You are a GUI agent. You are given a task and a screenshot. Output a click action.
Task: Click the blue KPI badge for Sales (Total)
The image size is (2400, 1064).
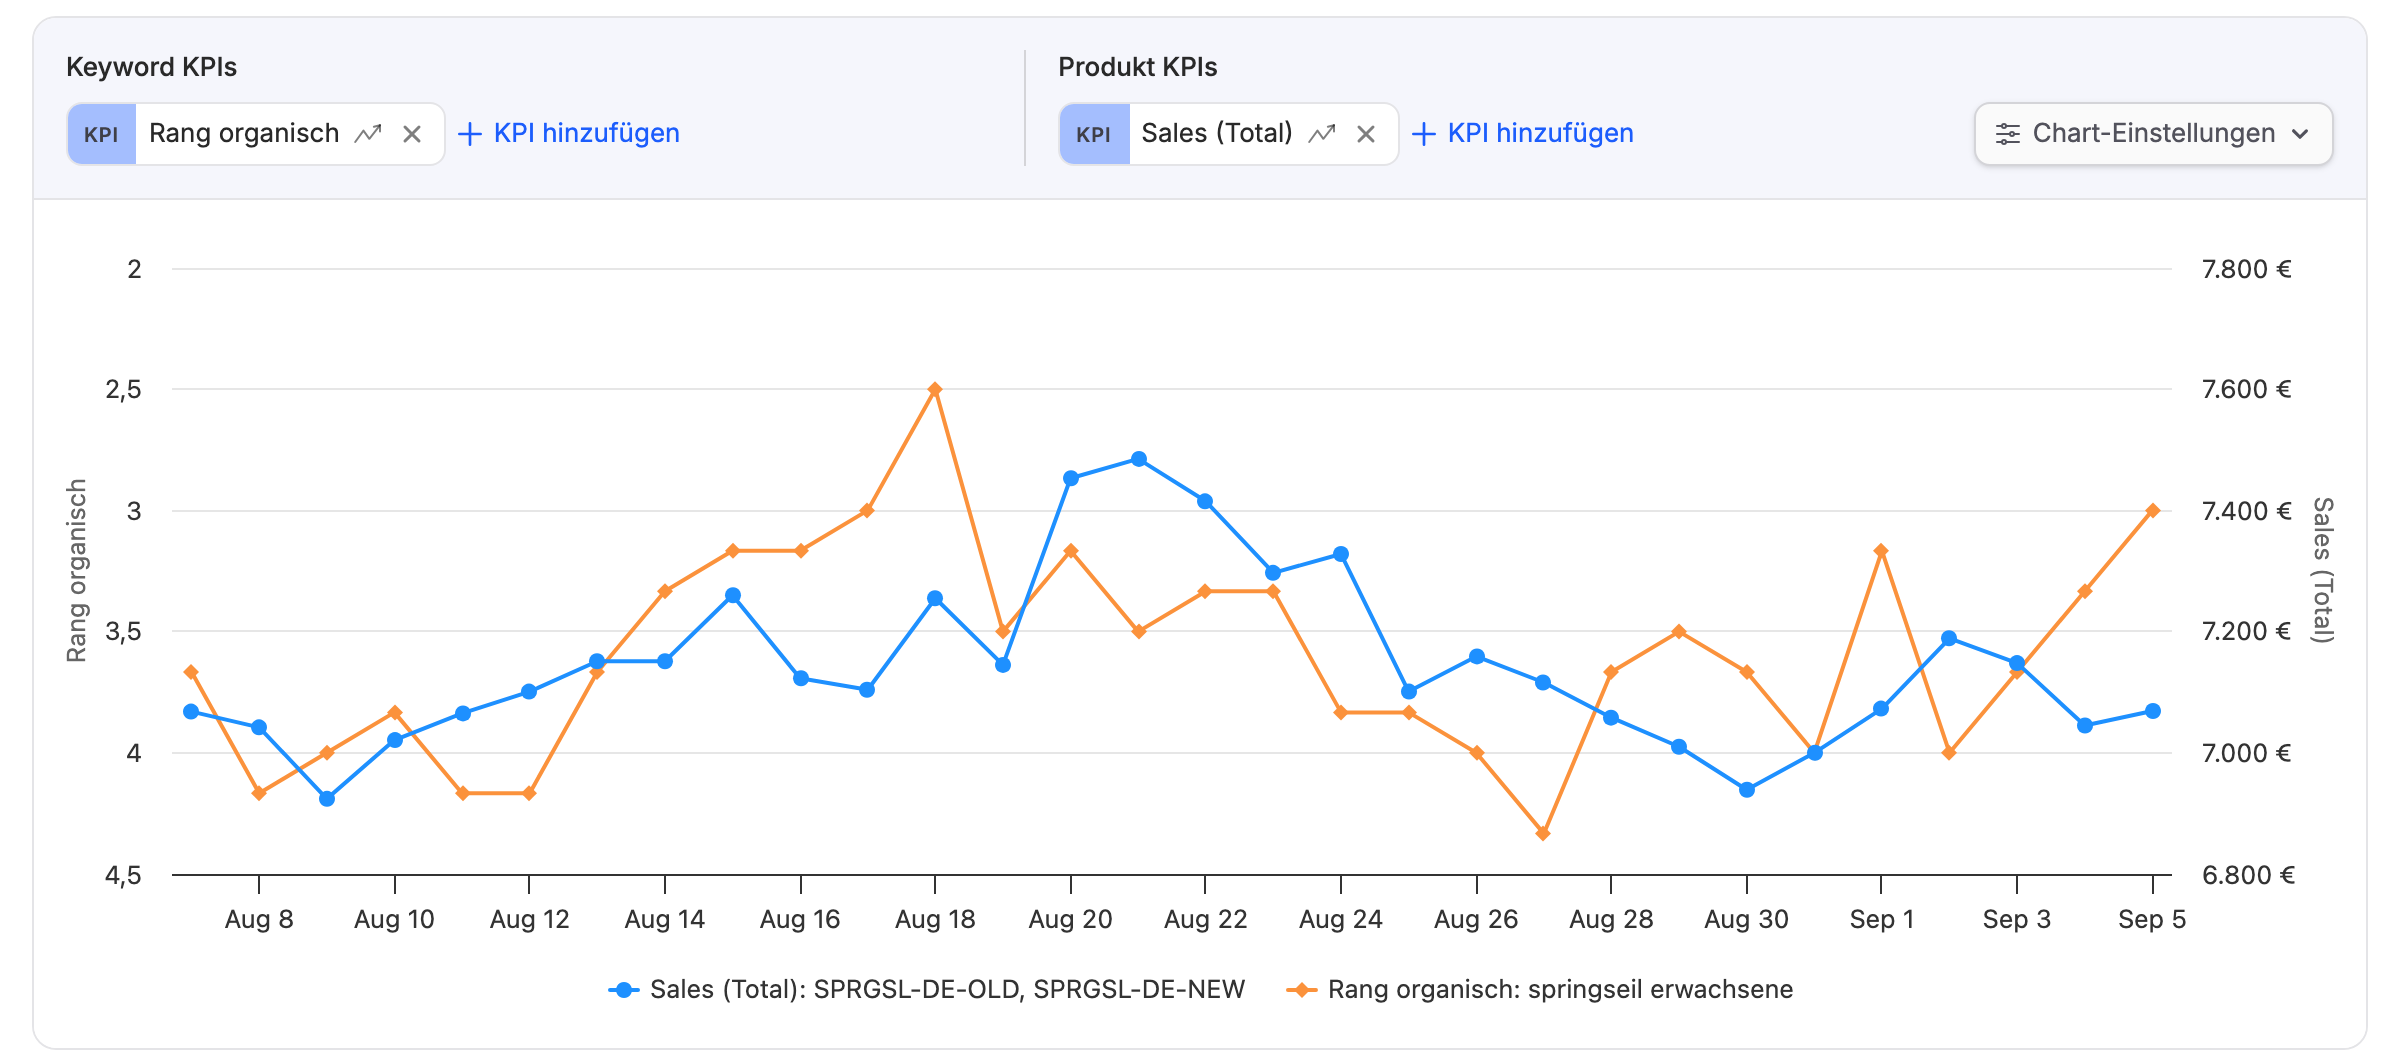tap(1094, 134)
